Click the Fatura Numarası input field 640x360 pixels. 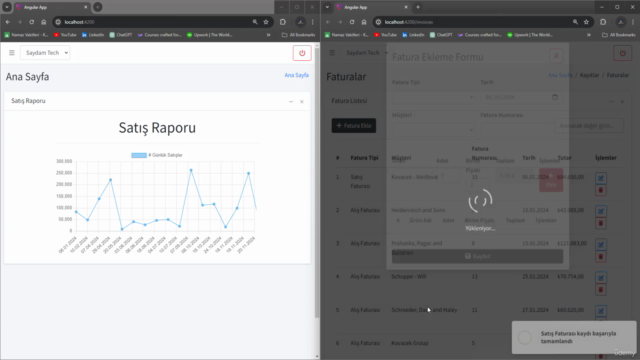click(521, 130)
